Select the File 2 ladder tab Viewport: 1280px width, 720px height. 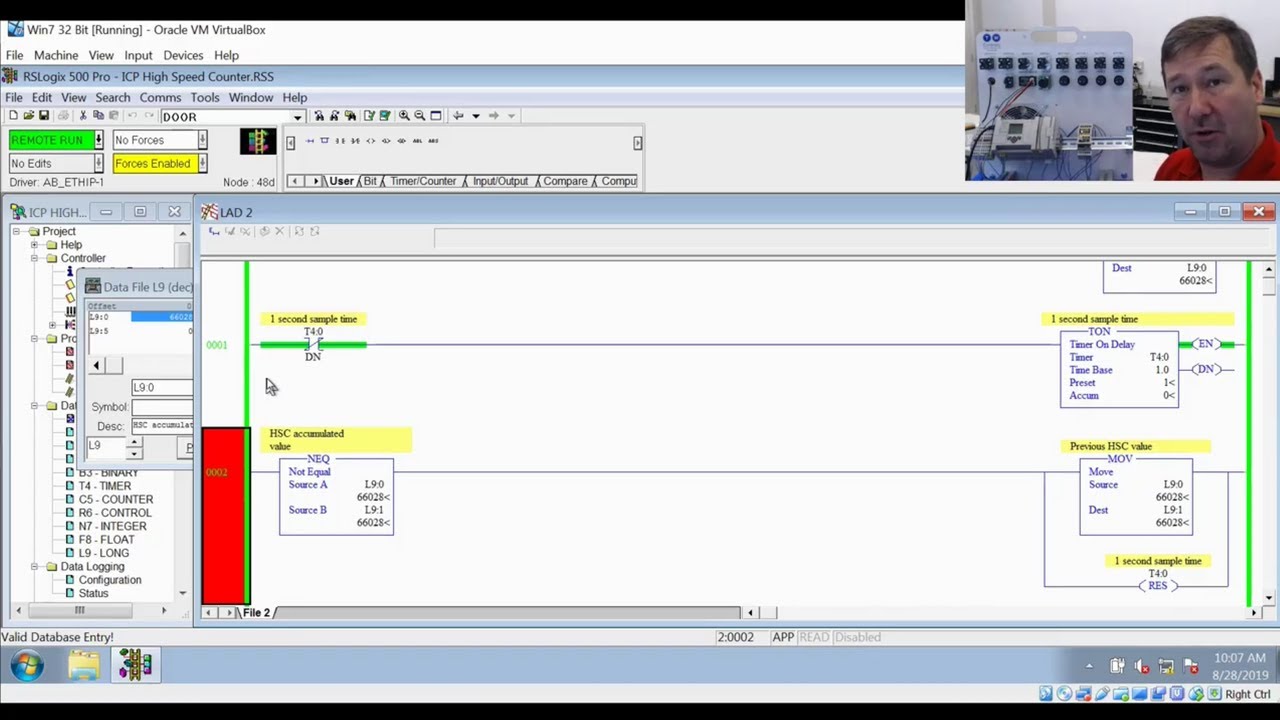[256, 612]
